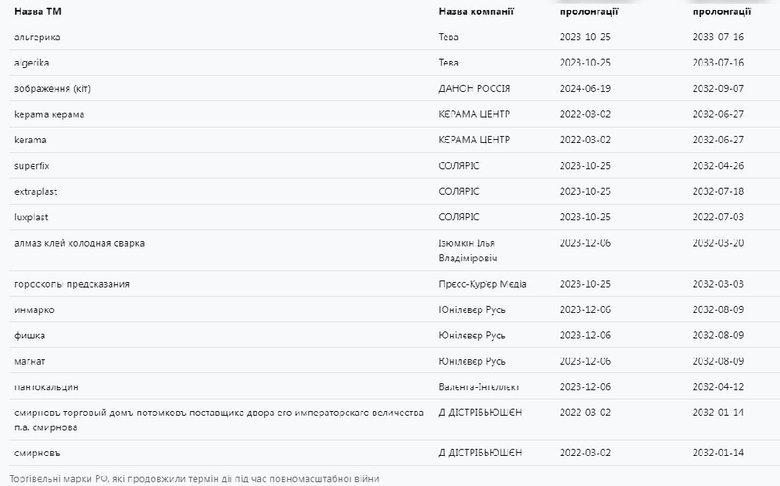Click date '2032-08-09' in фишка row

[718, 336]
